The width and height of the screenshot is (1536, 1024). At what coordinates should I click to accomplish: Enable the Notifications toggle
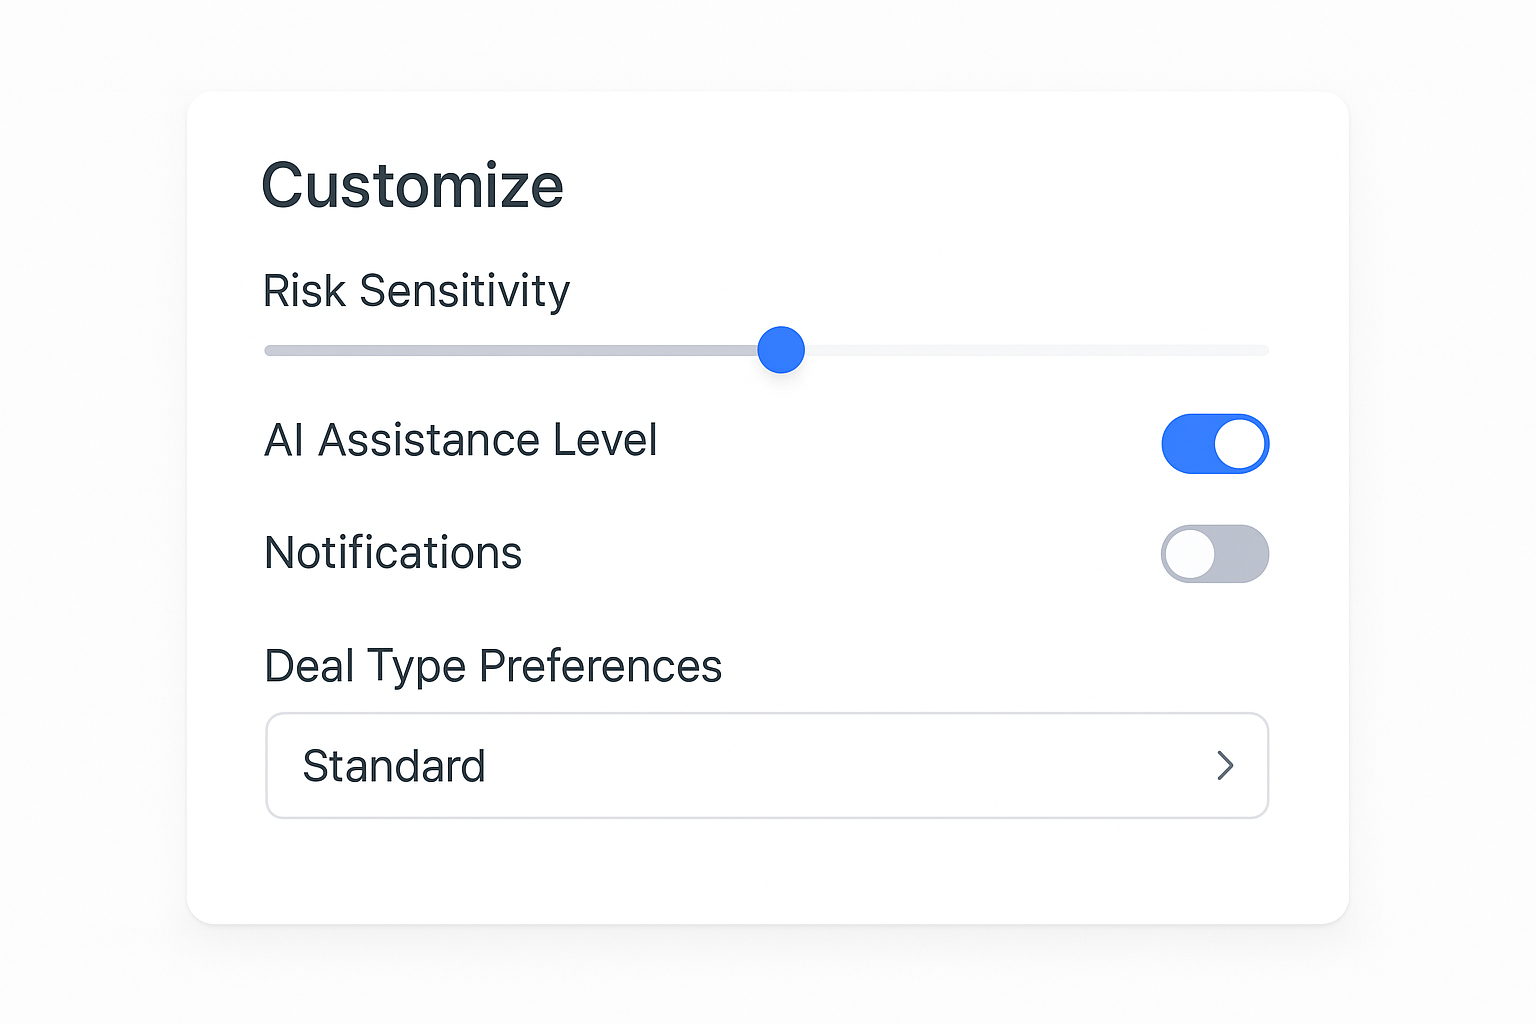coord(1215,554)
